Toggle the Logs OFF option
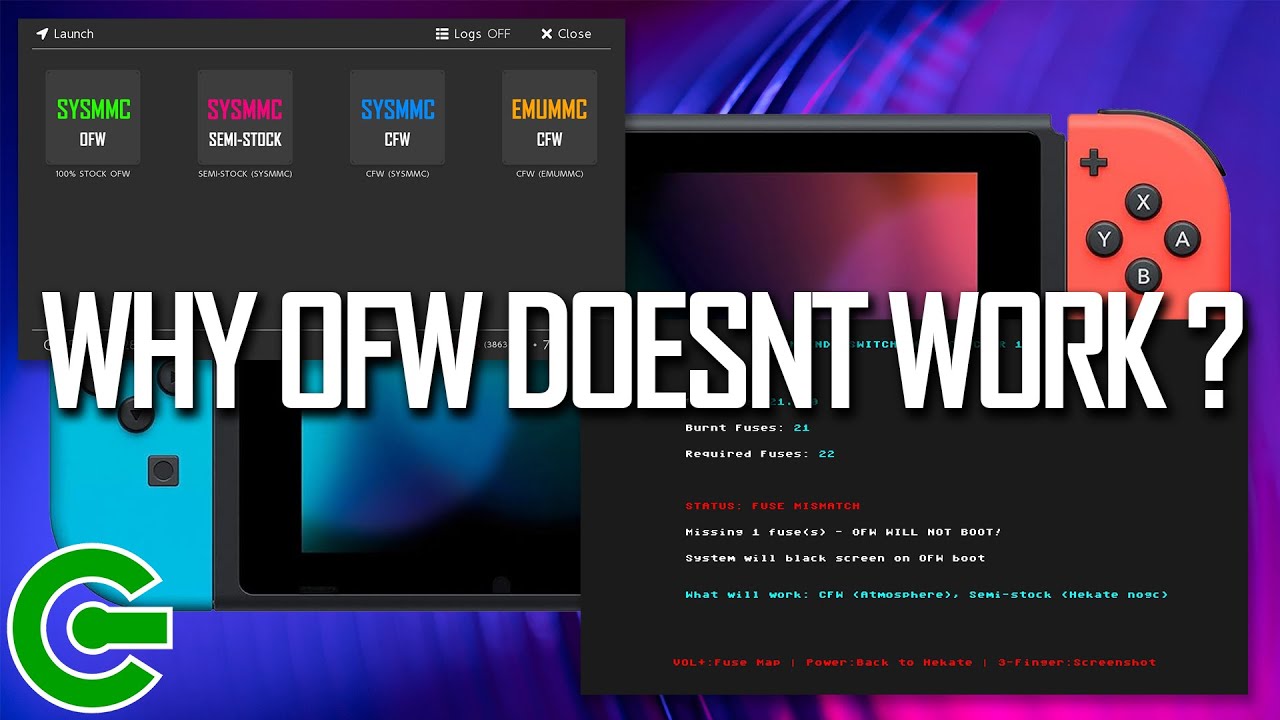The image size is (1280, 720). pyautogui.click(x=473, y=34)
